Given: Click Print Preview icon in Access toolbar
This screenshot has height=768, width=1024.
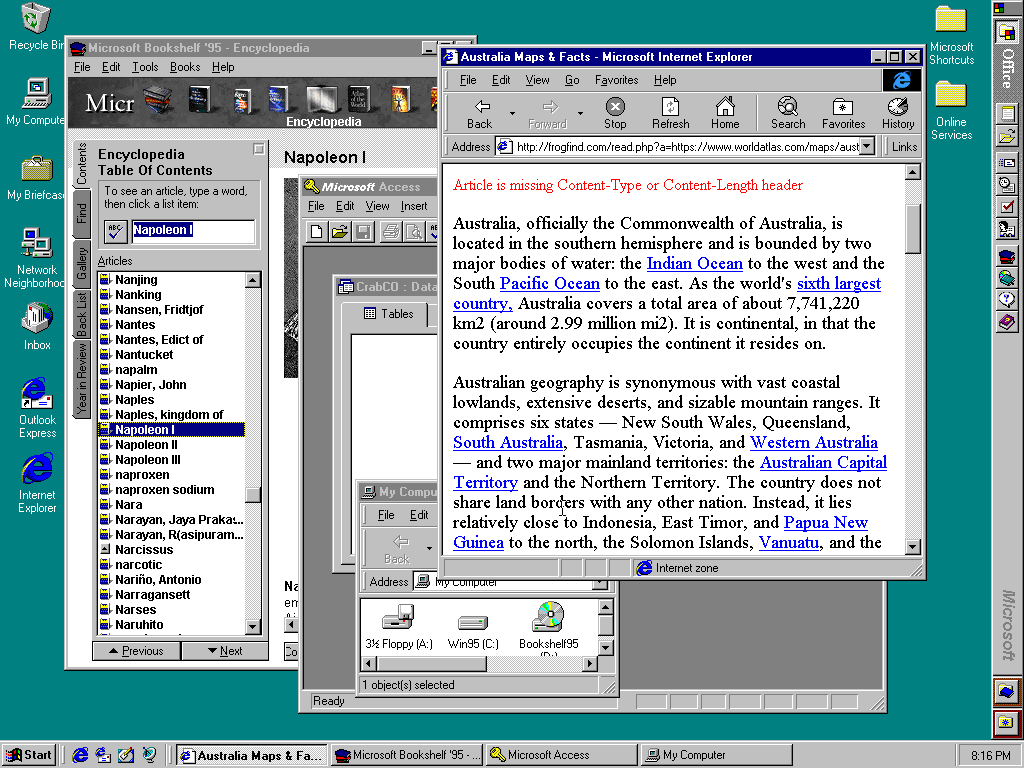Looking at the screenshot, I should tap(413, 232).
